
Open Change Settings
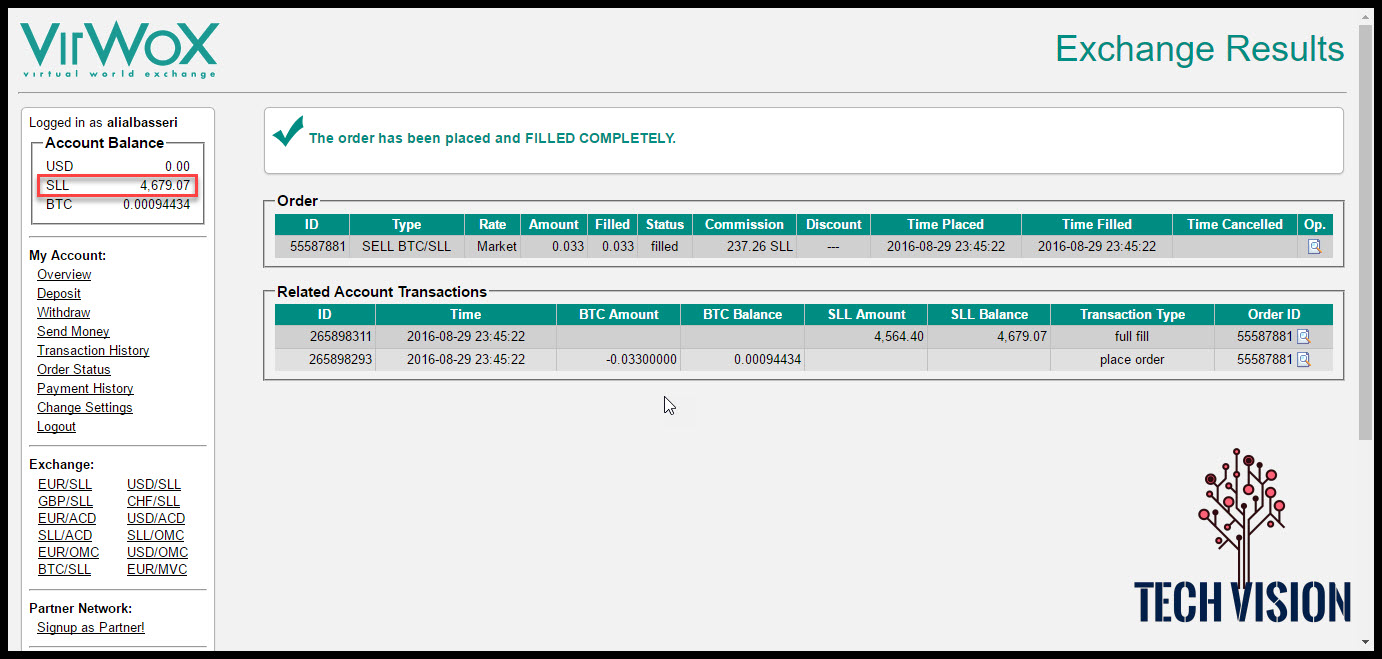[85, 407]
